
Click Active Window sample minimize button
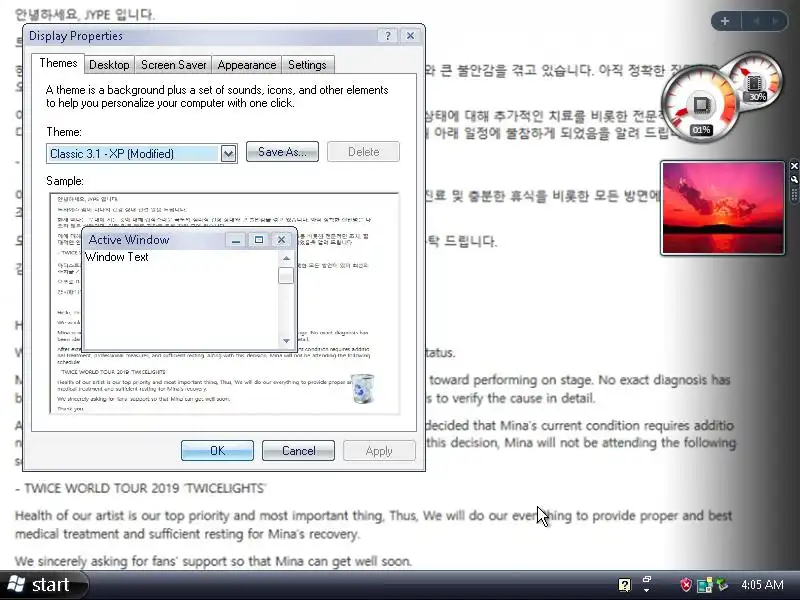click(x=236, y=240)
